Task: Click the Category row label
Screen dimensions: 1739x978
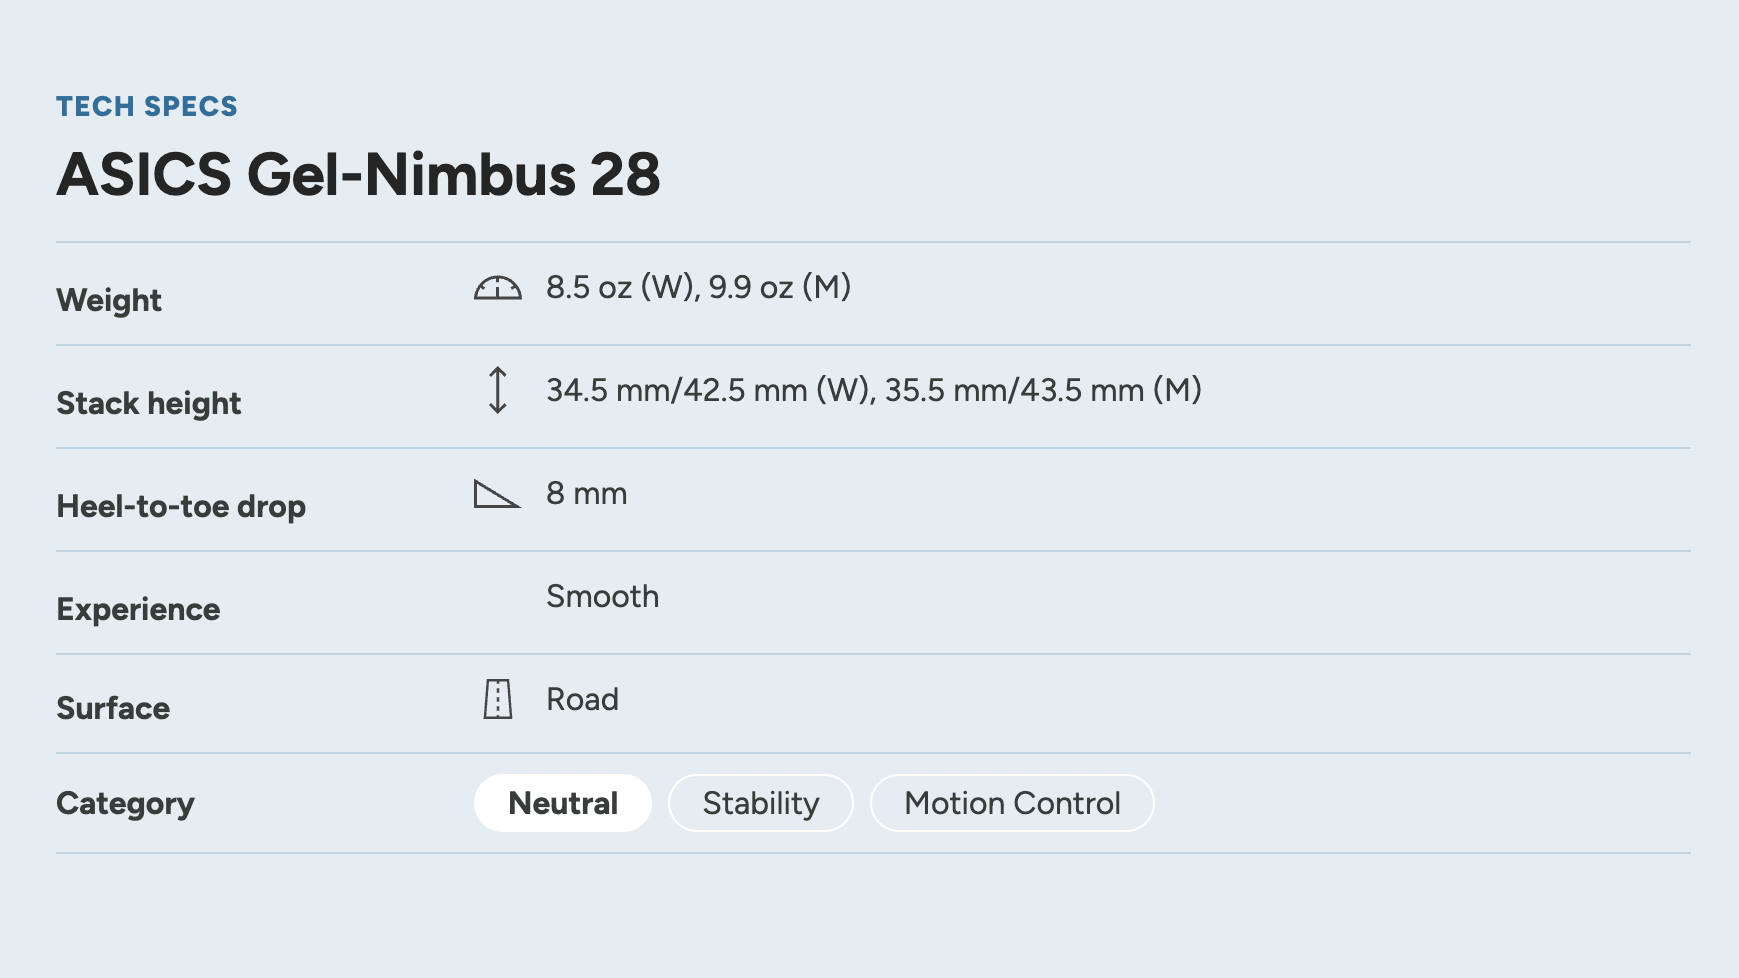Action: pos(125,803)
